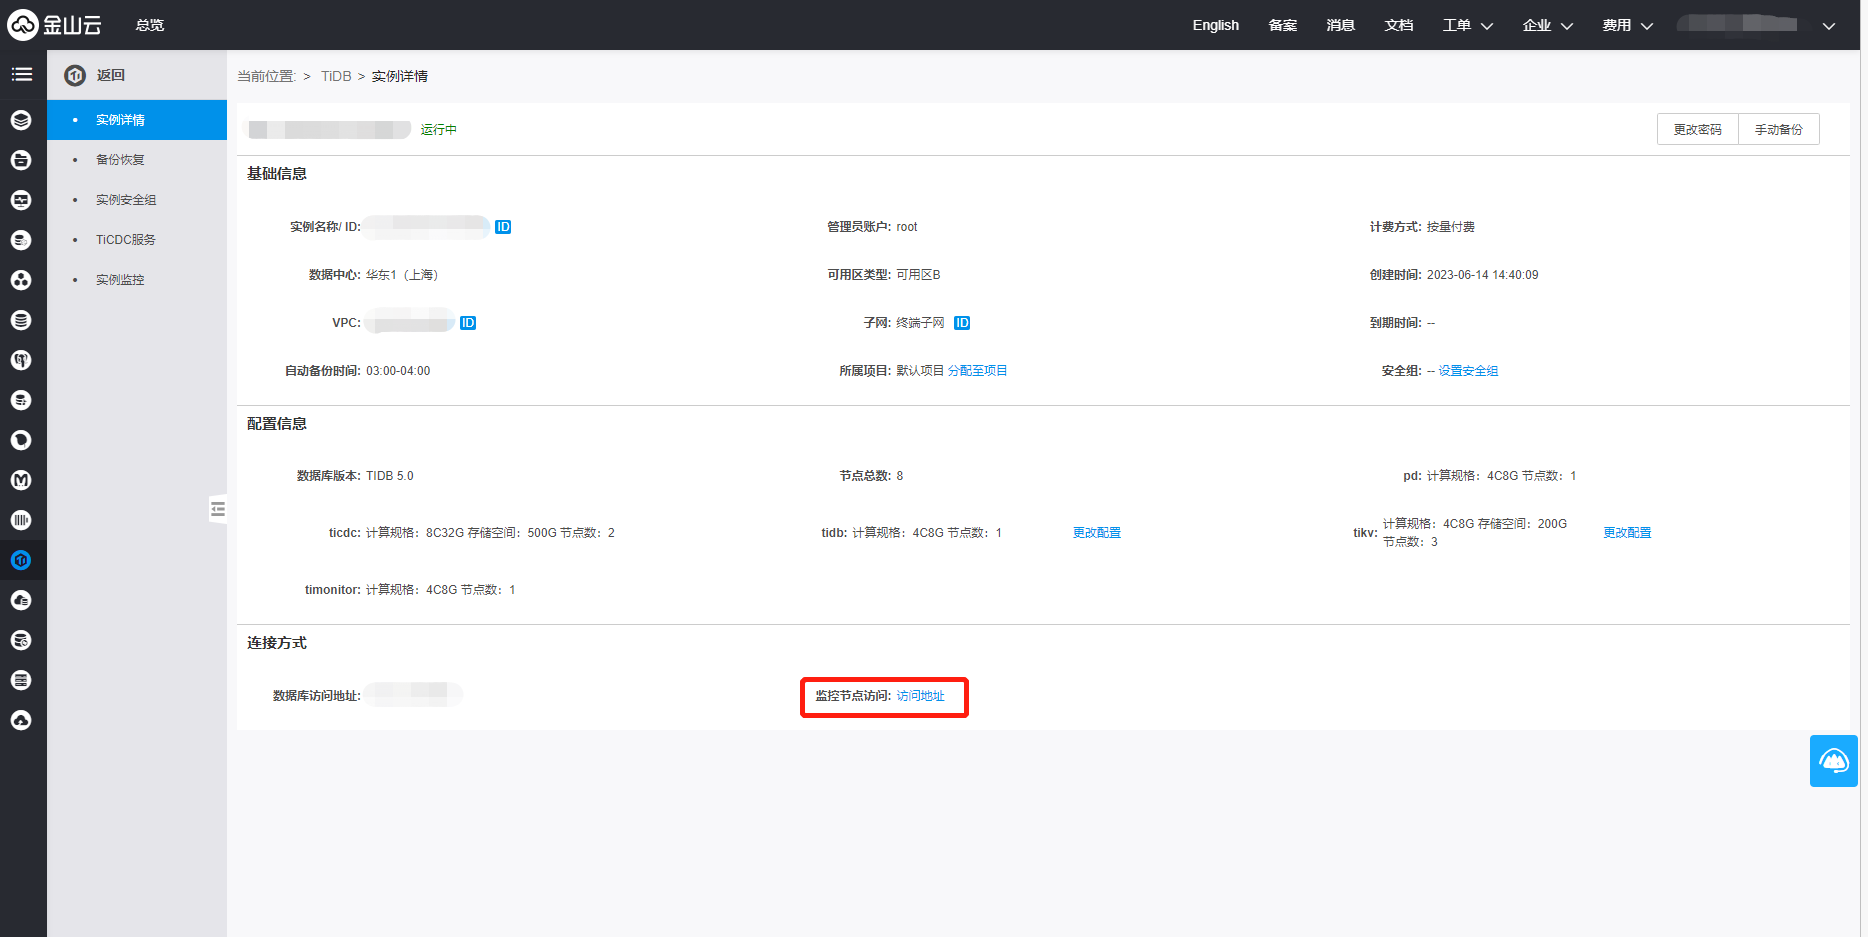Open the cloud support chat widget
The height and width of the screenshot is (937, 1868).
(x=1833, y=761)
